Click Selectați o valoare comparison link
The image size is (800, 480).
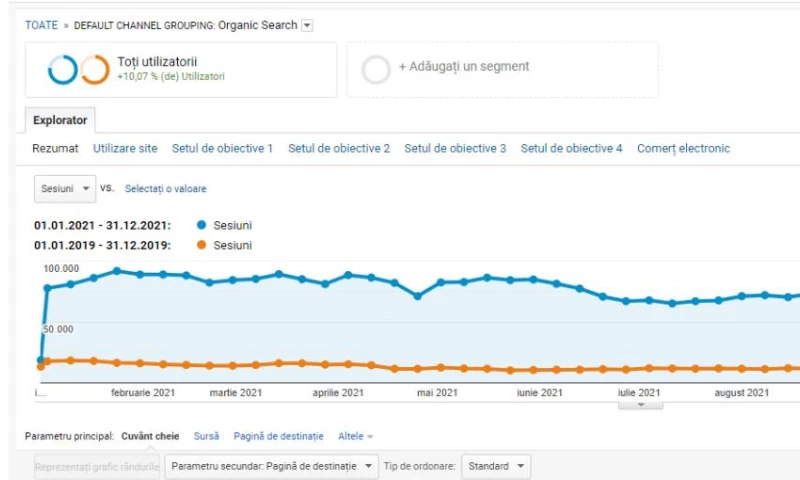165,189
